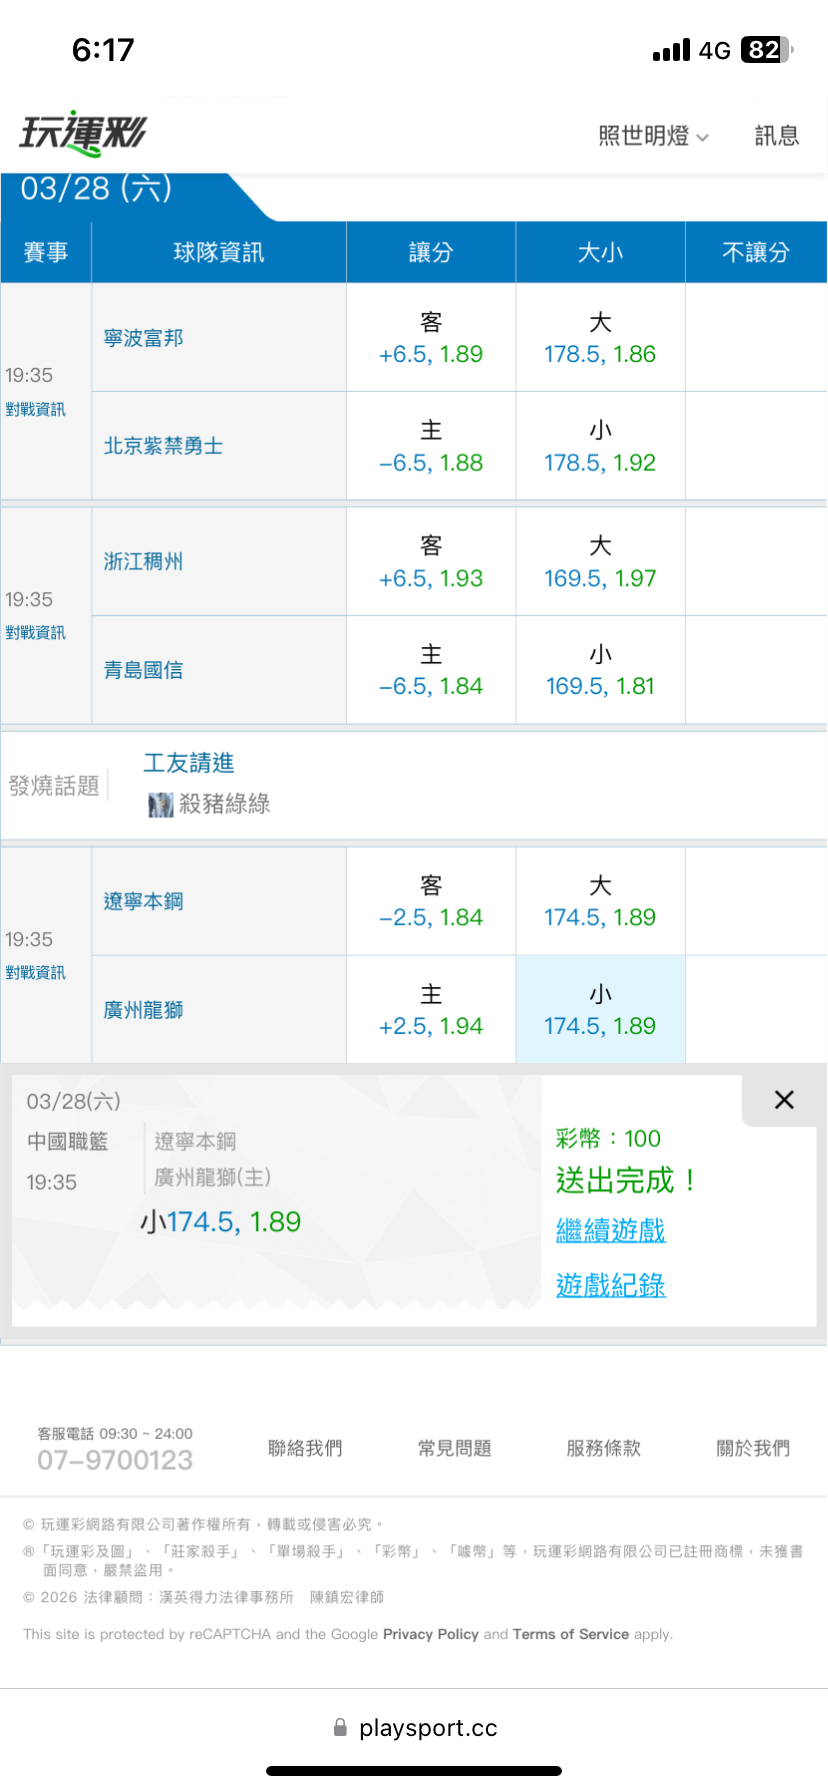Viewport: 828px width, 1792px height.
Task: Open 殺豬綠綠 user avatar thumbnail
Action: [x=160, y=804]
